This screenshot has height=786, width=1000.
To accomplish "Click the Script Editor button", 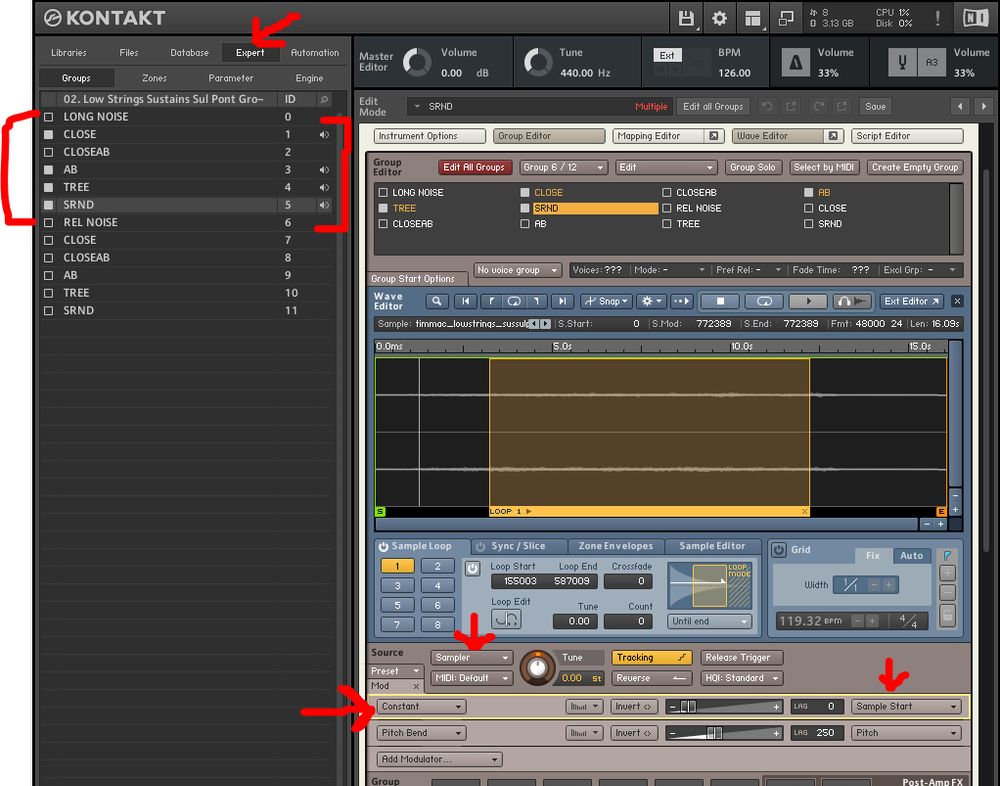I will [907, 136].
